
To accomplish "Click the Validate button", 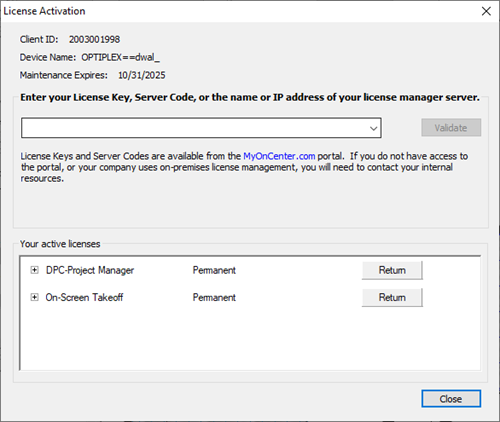I will [451, 128].
